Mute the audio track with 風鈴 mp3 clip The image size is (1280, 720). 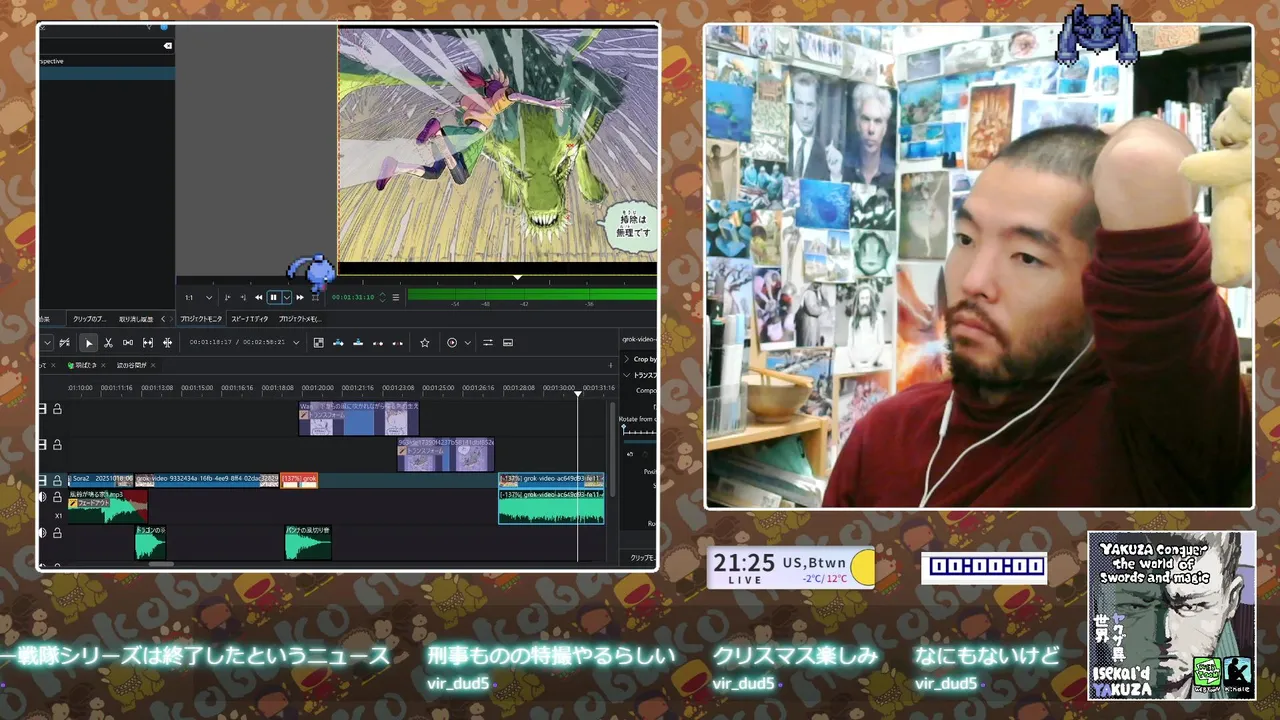[x=43, y=497]
